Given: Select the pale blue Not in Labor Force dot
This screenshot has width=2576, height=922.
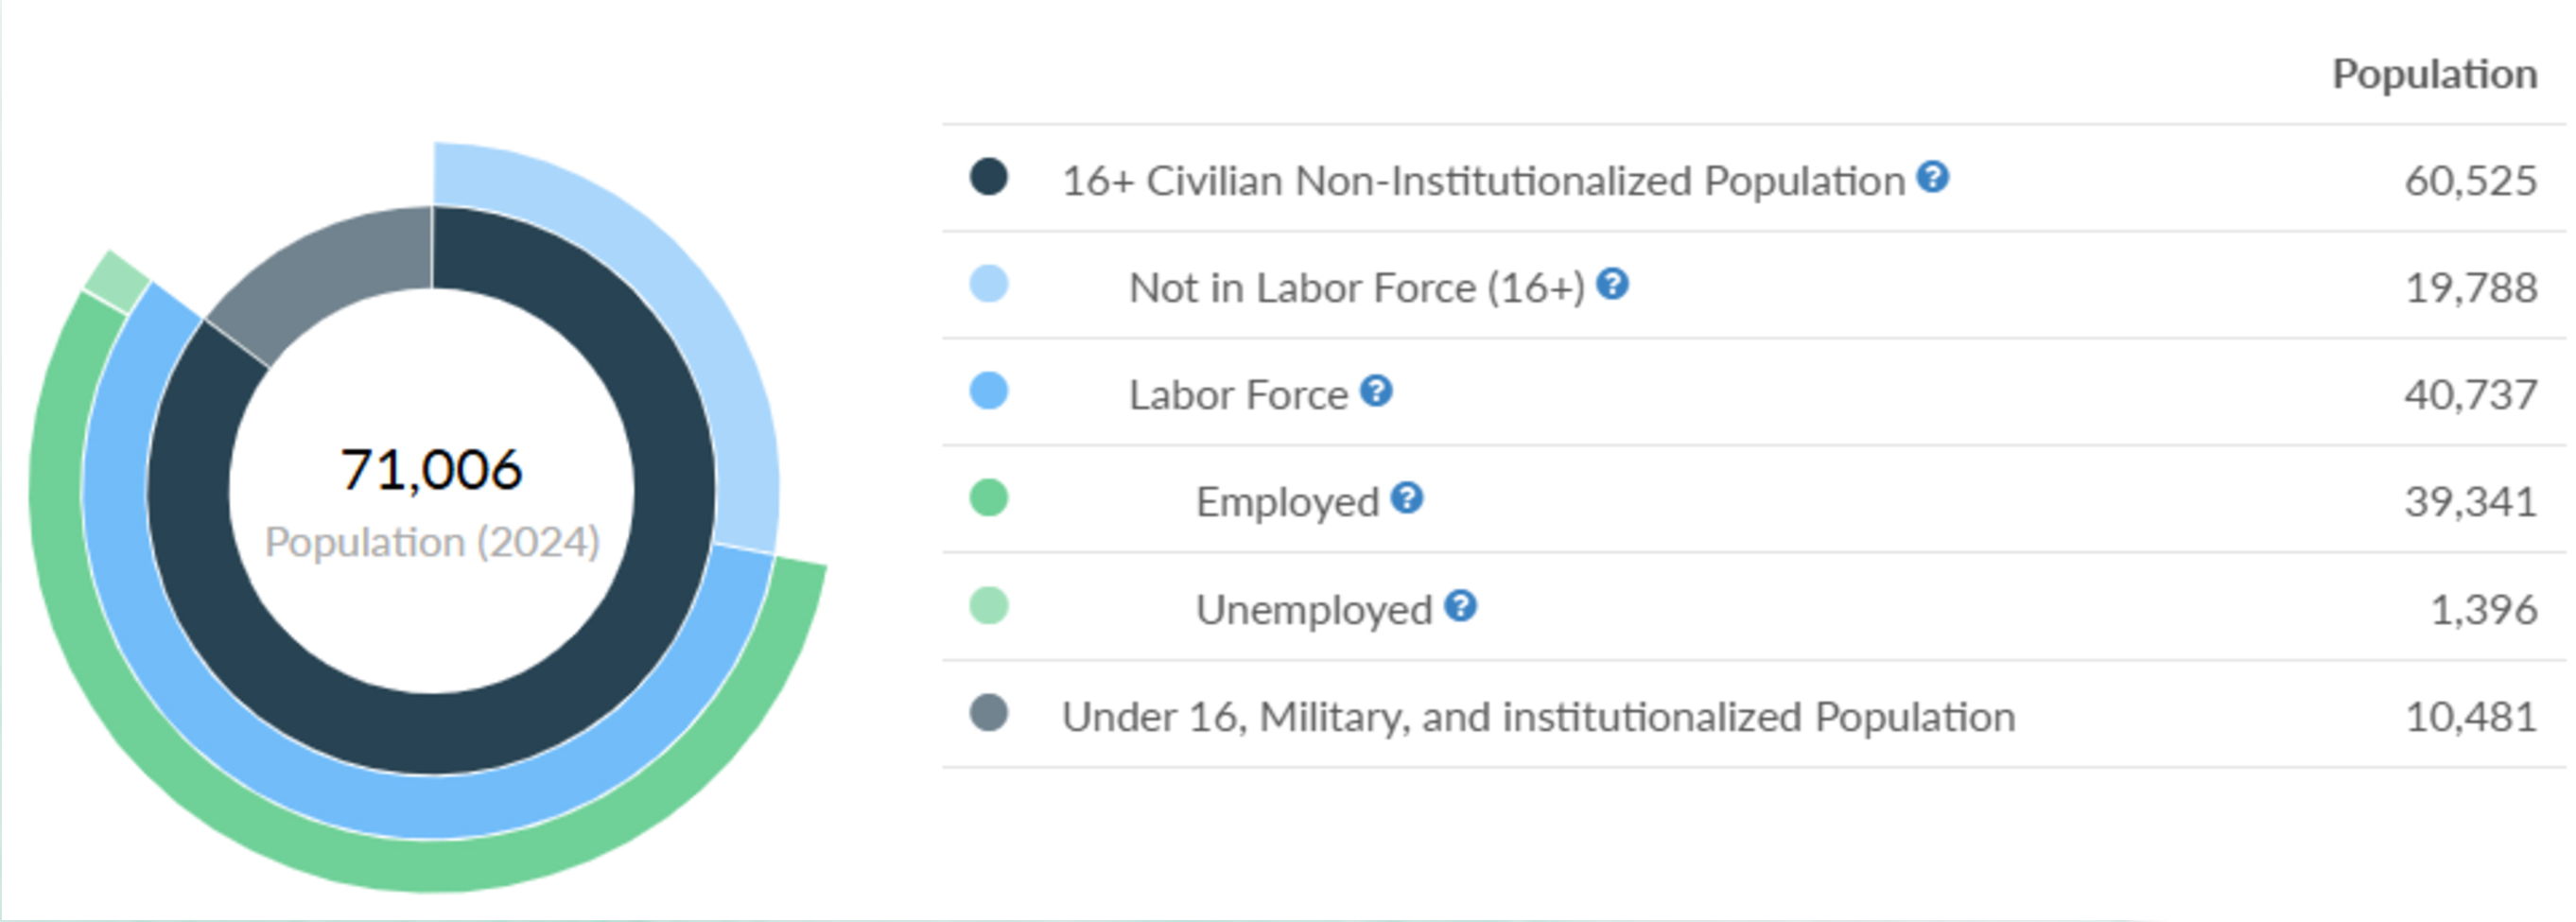Looking at the screenshot, I should 989,284.
